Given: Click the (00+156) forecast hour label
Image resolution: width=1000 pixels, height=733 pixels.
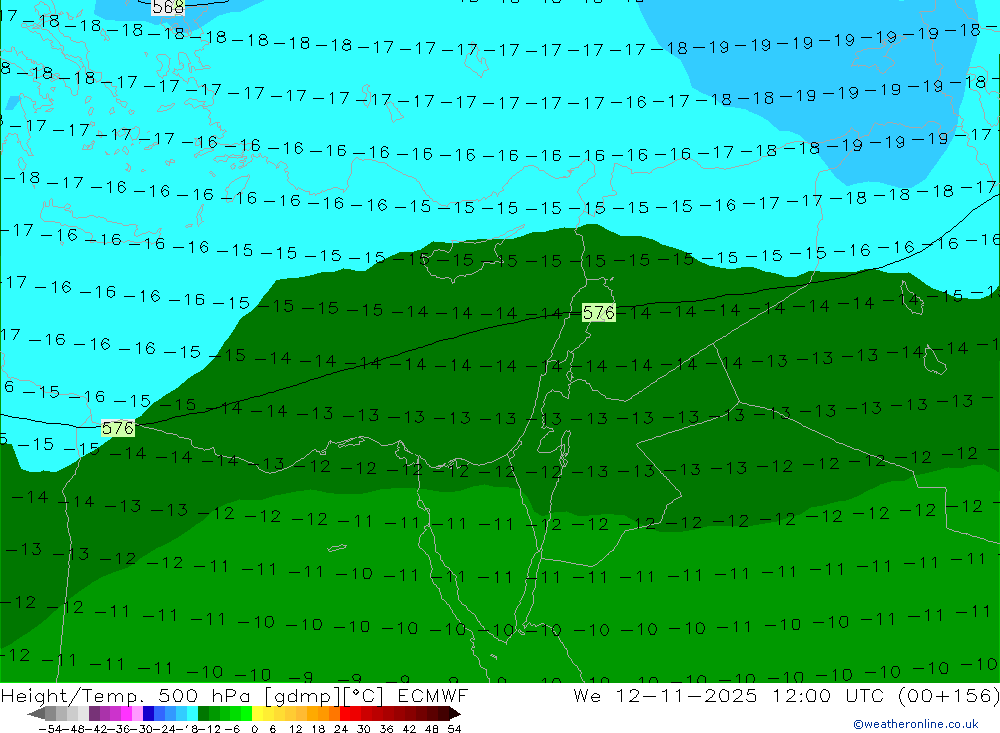Looking at the screenshot, I should click(x=948, y=696).
